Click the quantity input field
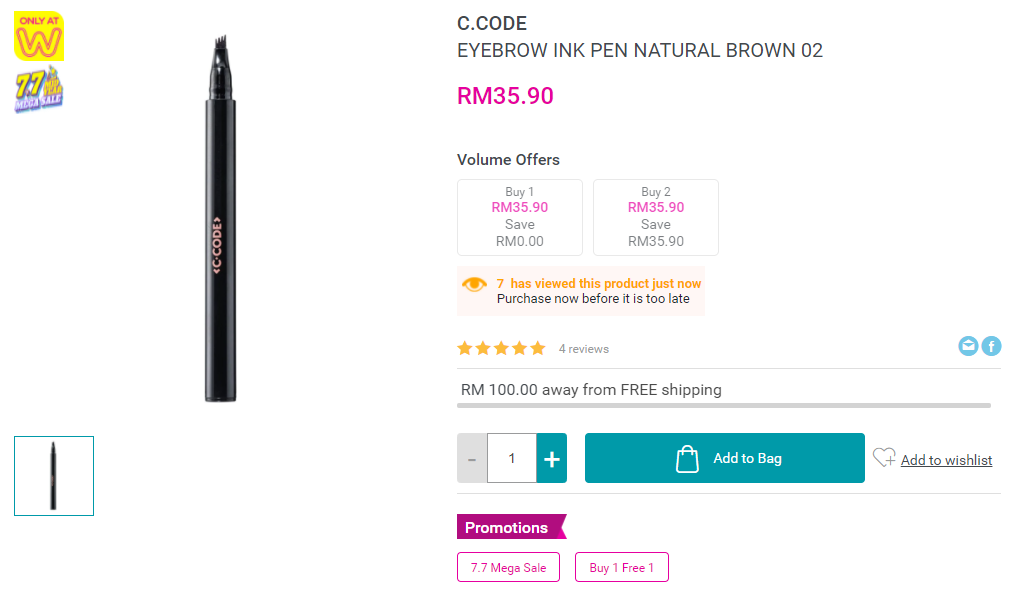1012x591 pixels. 512,458
